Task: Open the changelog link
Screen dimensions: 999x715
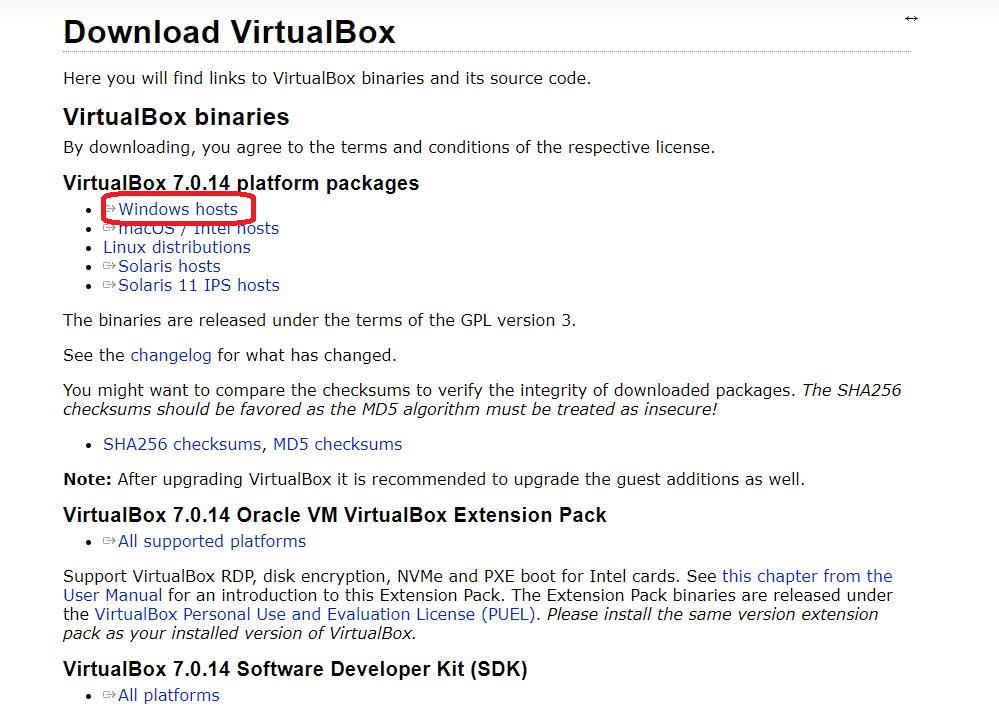Action: click(x=171, y=356)
